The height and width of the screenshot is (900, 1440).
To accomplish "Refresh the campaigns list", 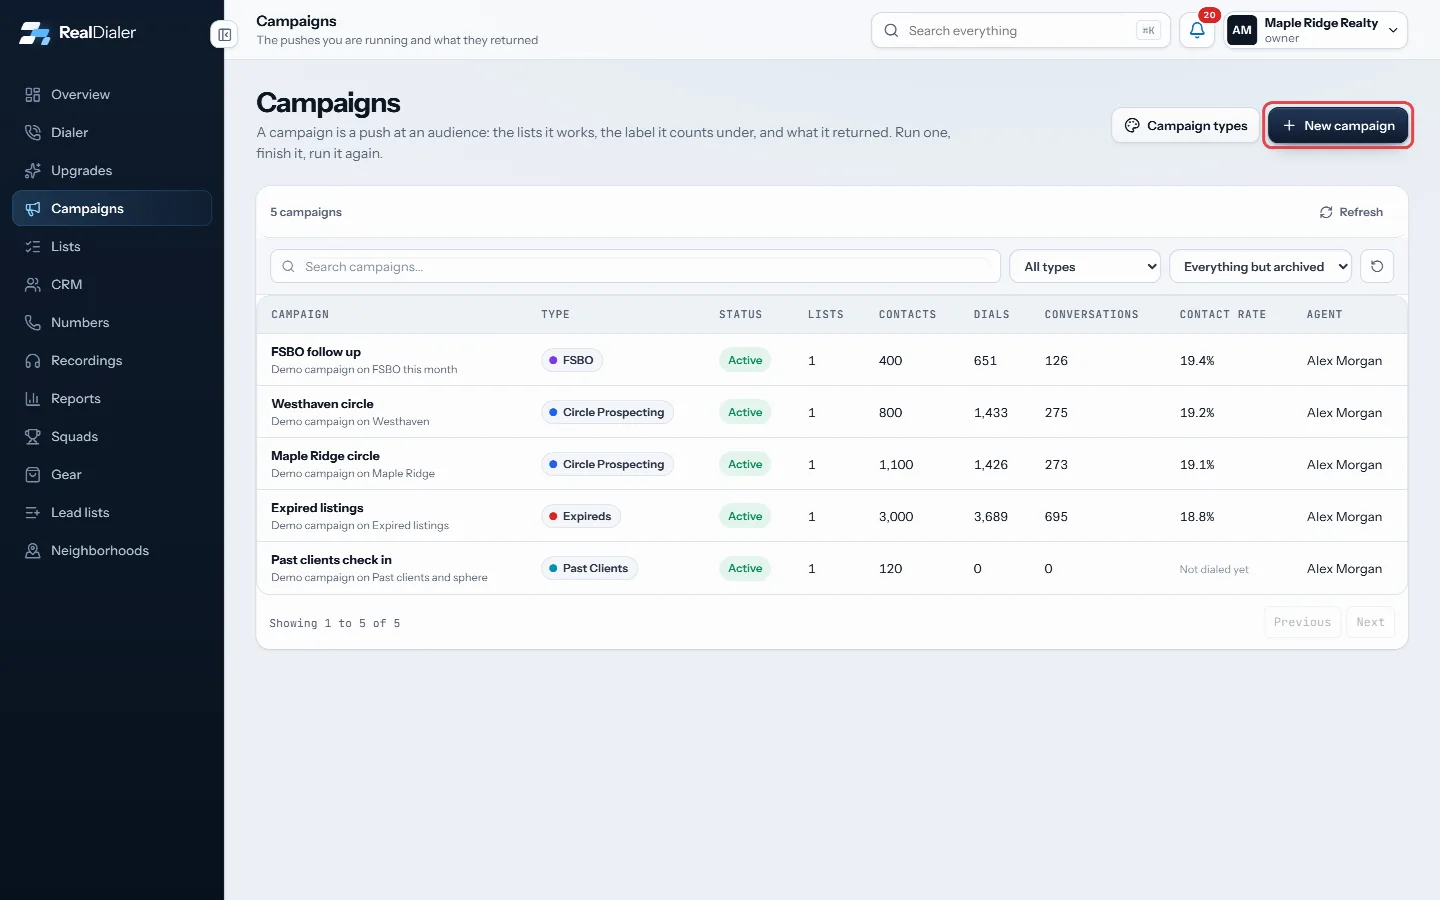I will tap(1351, 212).
